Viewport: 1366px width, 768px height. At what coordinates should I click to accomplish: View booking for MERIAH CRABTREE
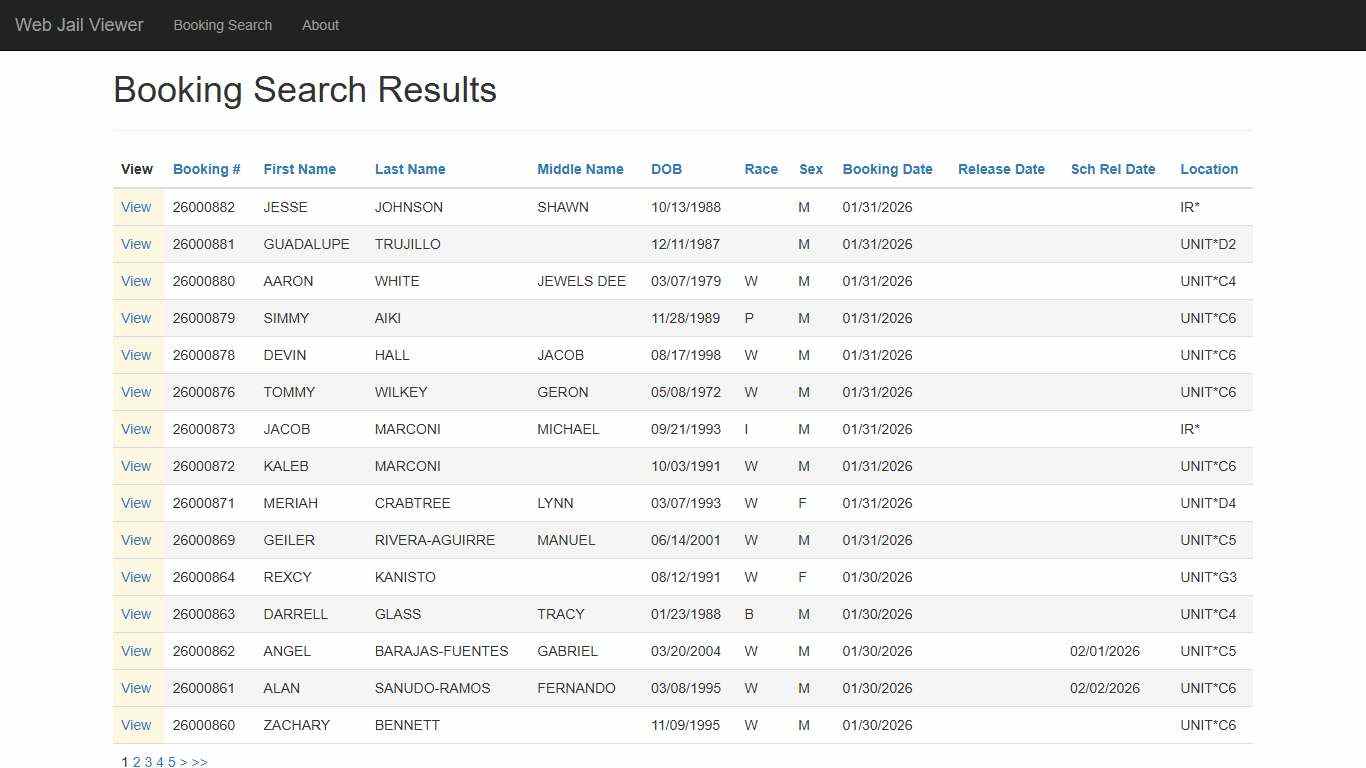[136, 503]
